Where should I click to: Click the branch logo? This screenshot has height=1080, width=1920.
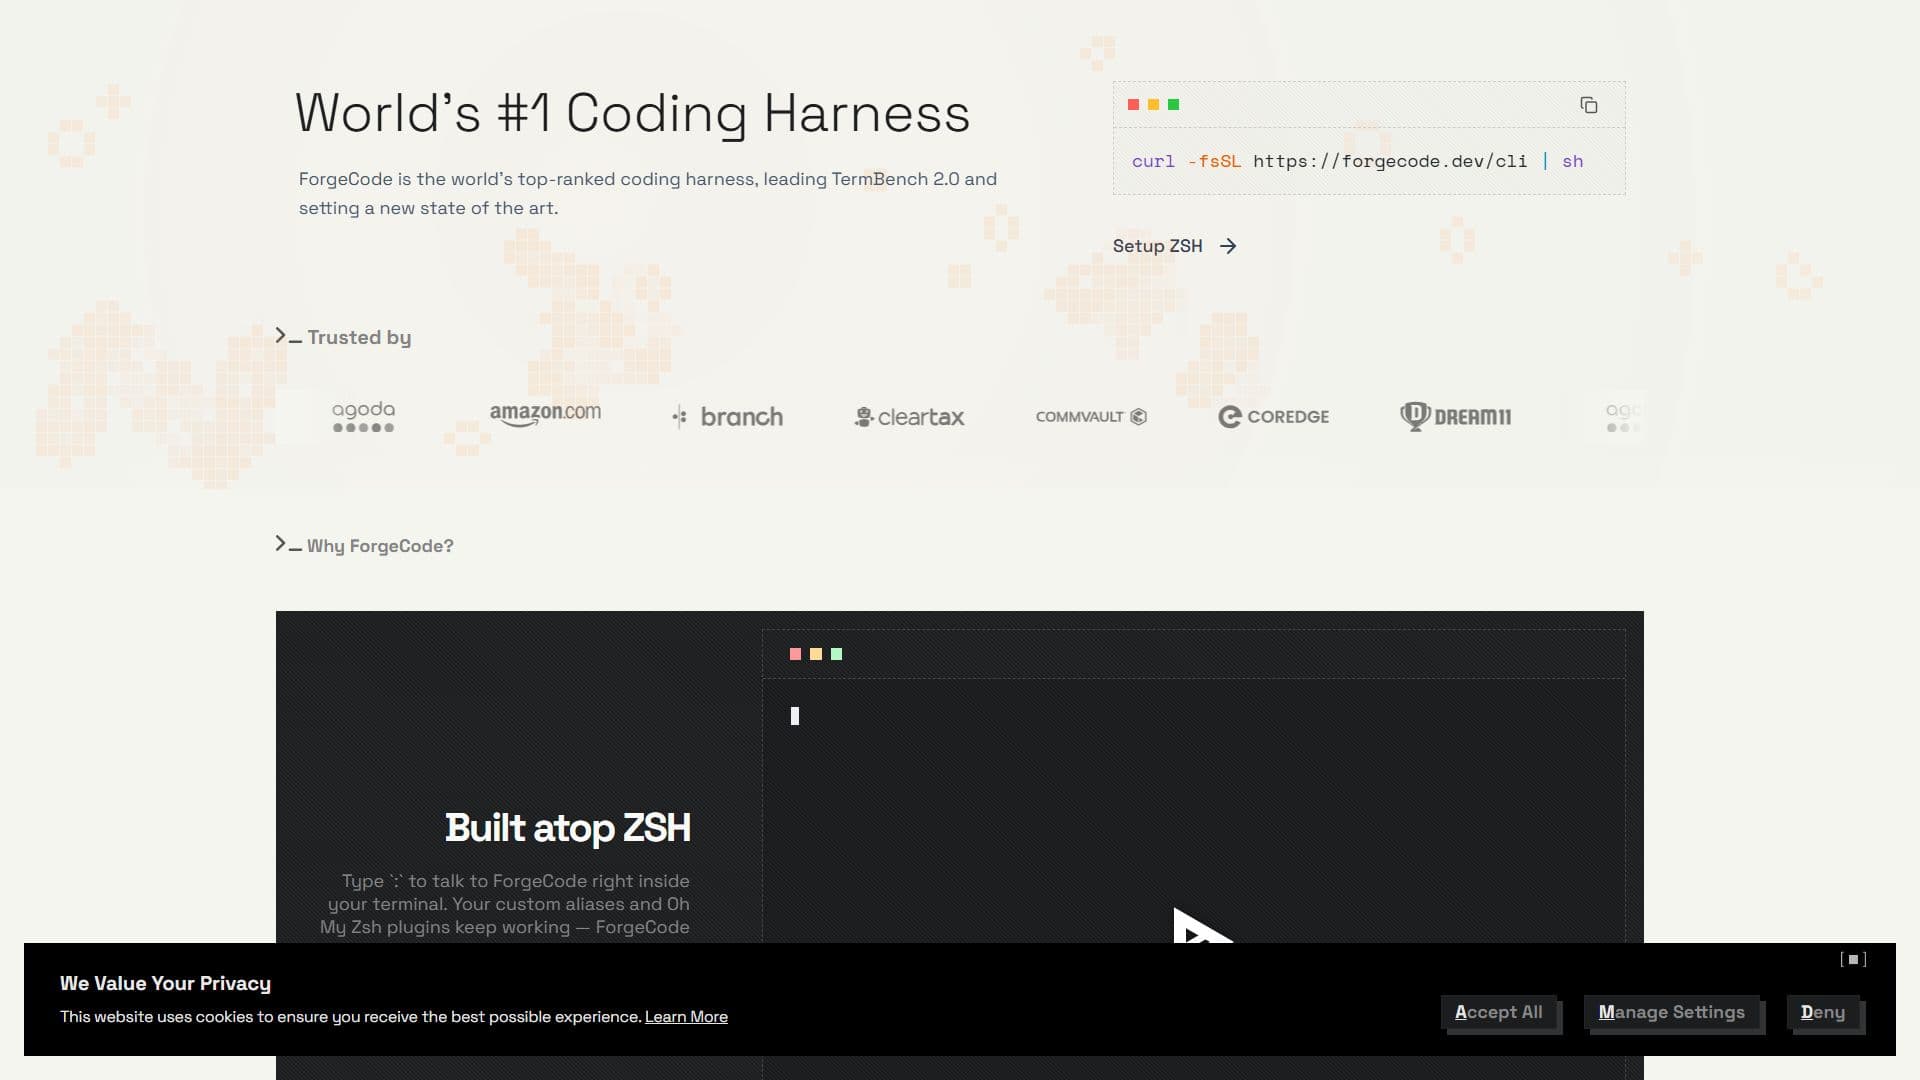click(727, 417)
